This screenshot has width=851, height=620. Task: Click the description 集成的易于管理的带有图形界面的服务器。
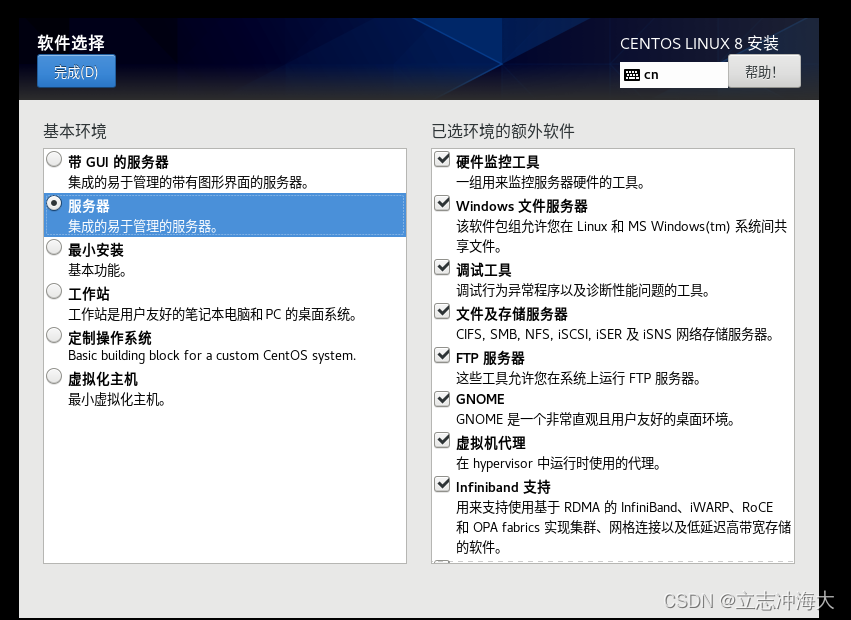188,182
